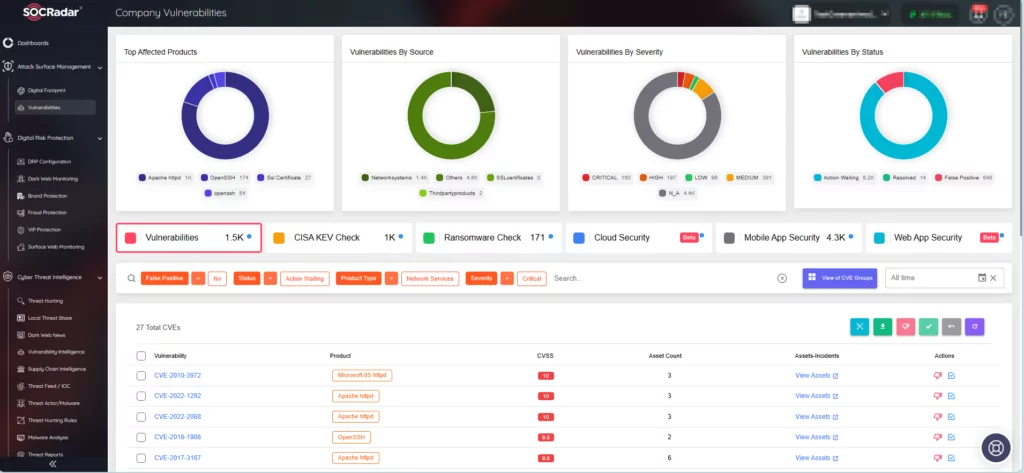Open the CVE-2022-2068 link

[x=178, y=417]
